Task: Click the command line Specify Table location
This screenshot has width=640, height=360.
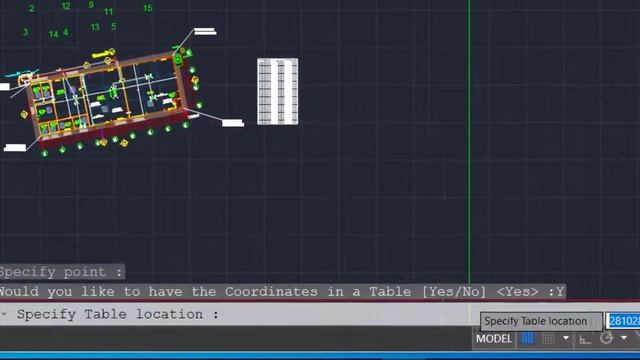Action: [118, 314]
